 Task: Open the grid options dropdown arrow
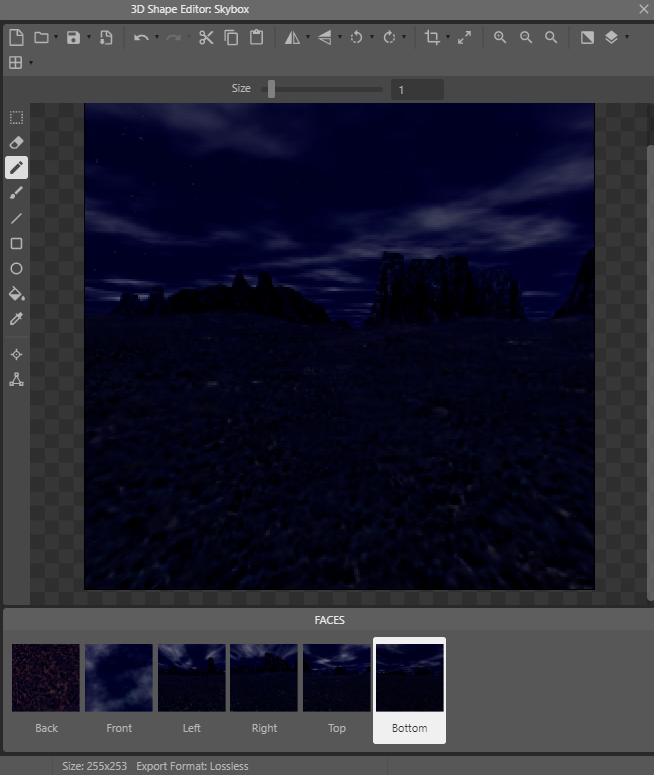31,63
